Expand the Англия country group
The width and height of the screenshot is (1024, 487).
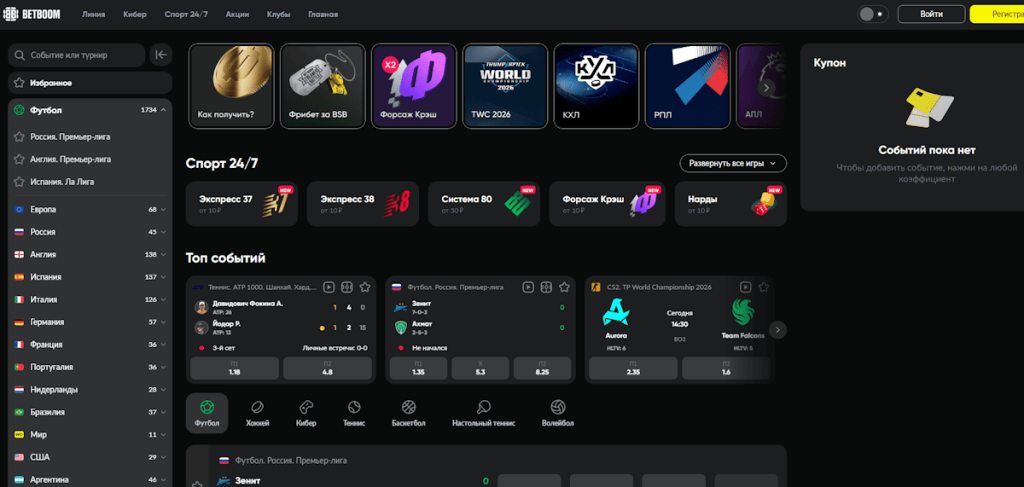pyautogui.click(x=163, y=255)
